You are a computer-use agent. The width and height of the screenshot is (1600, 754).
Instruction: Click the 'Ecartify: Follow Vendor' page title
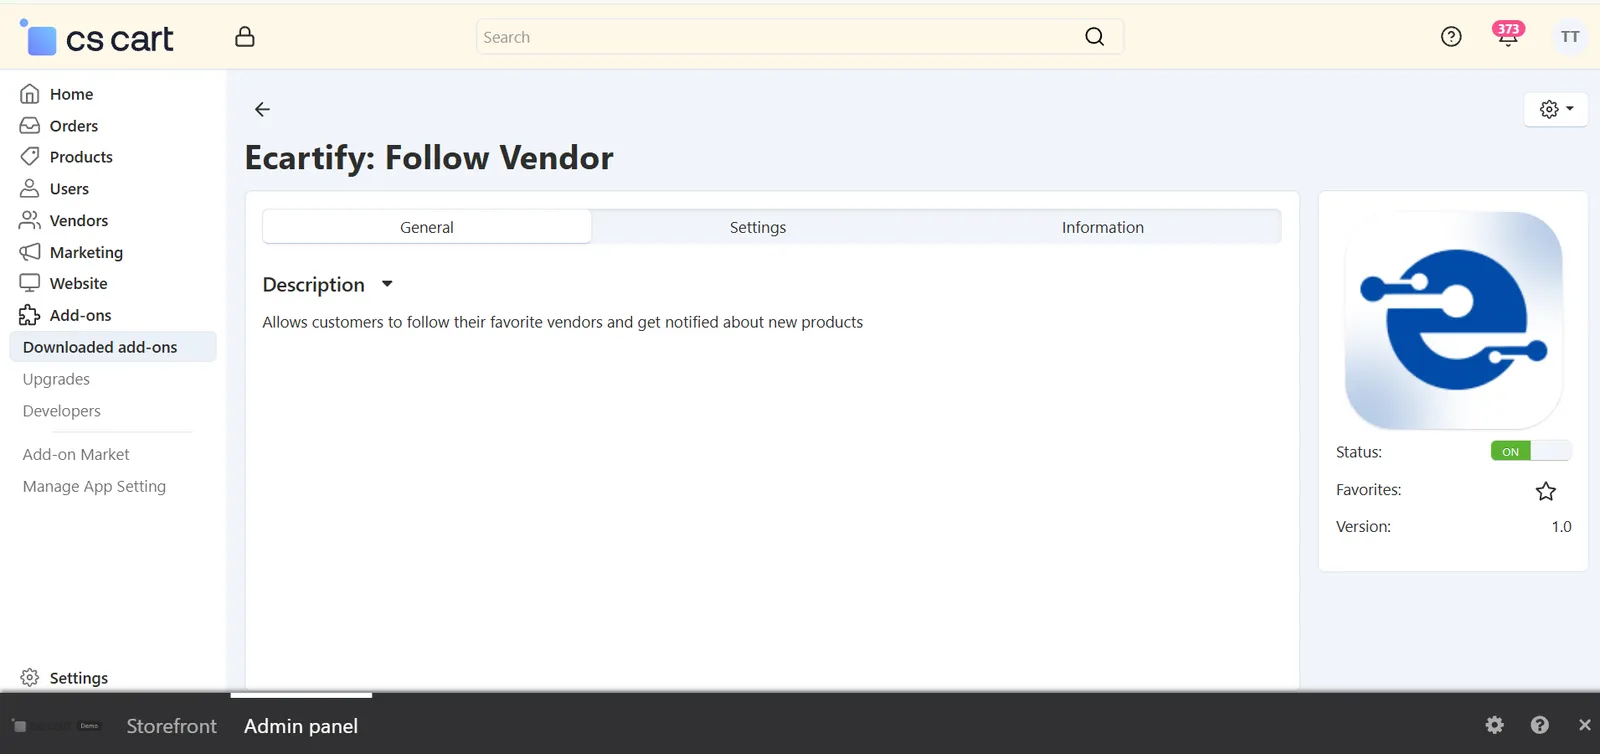point(429,158)
